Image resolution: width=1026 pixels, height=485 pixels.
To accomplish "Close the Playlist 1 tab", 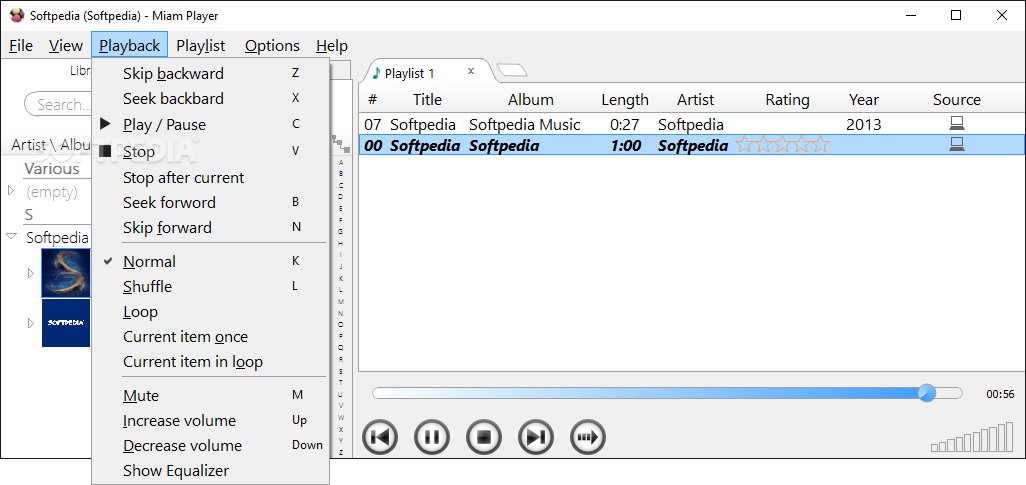I will coord(470,71).
